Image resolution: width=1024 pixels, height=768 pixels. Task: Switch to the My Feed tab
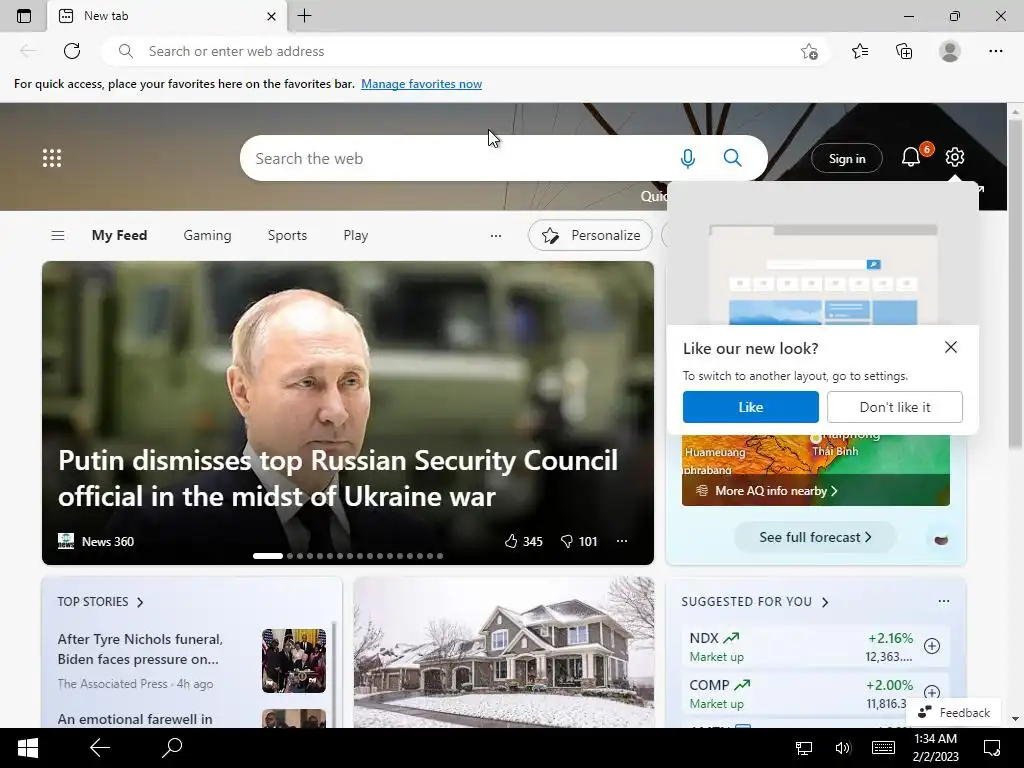tap(120, 235)
